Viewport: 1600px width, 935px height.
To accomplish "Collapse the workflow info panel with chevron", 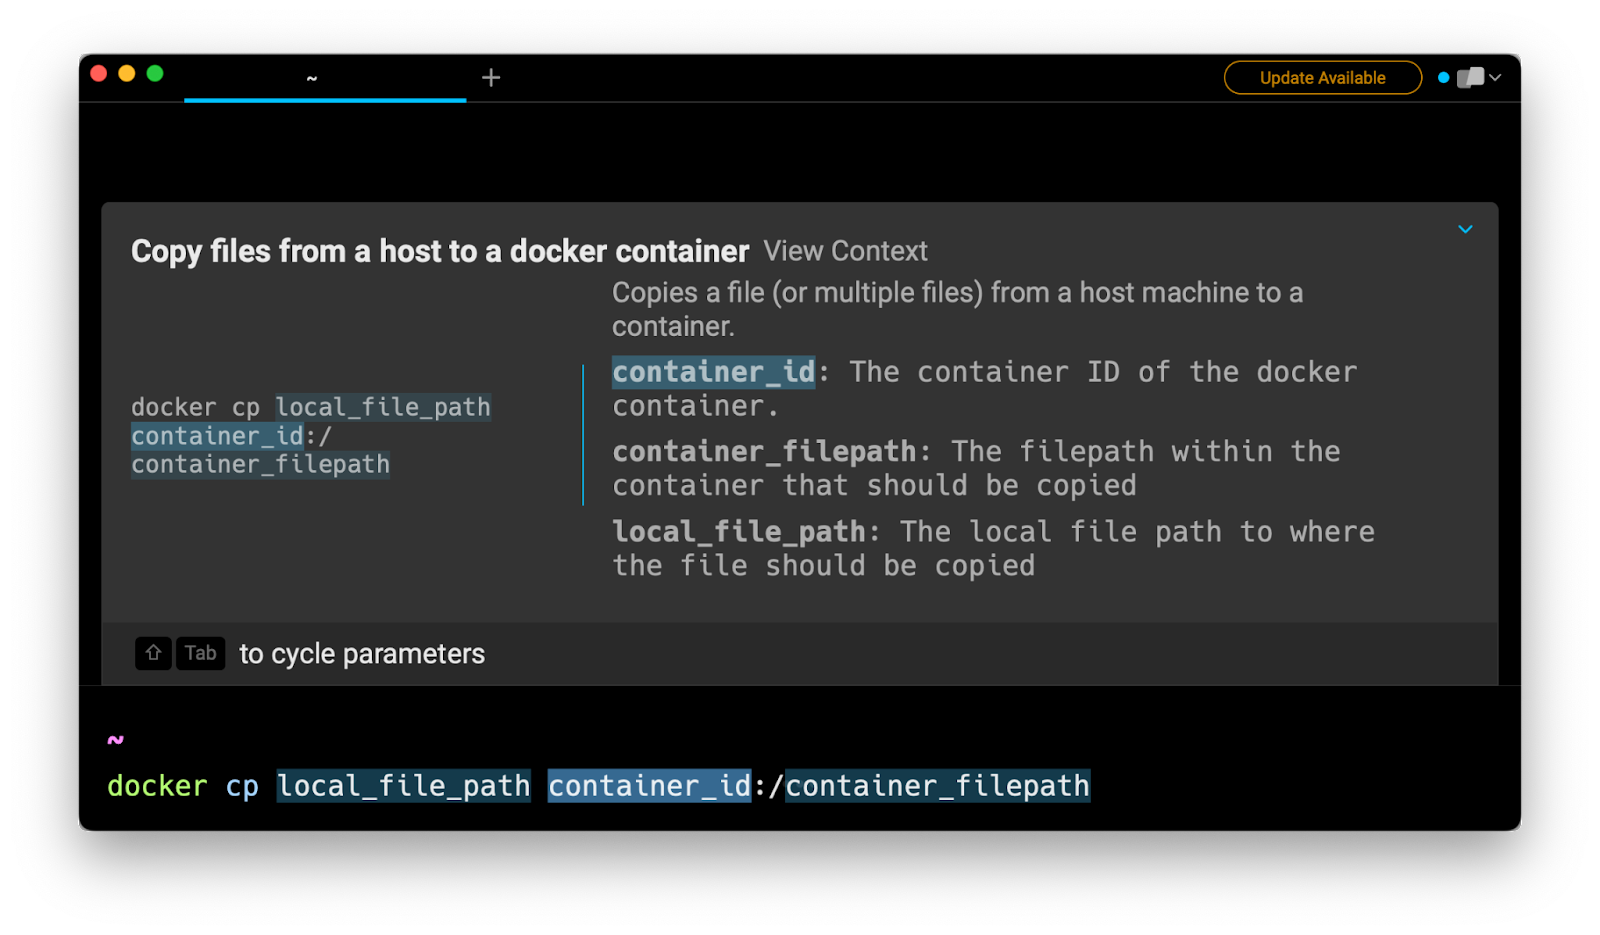I will (x=1465, y=230).
